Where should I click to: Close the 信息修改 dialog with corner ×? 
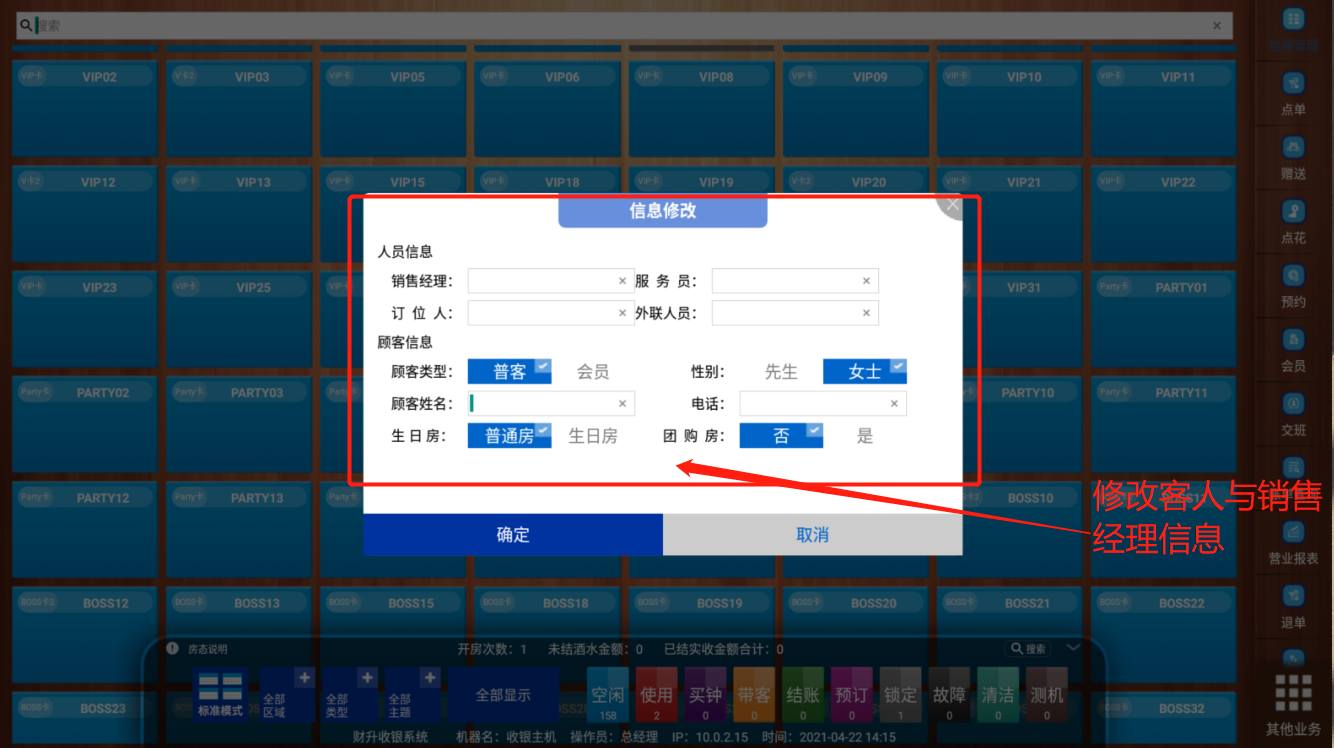click(952, 205)
